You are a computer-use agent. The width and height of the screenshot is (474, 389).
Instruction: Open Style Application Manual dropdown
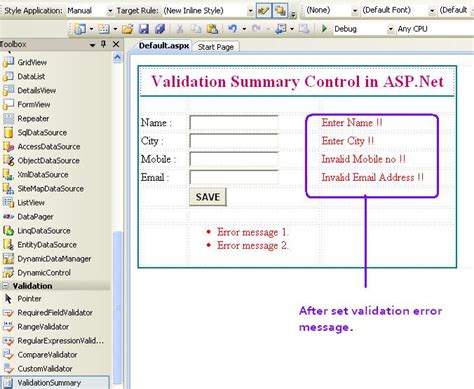point(110,11)
